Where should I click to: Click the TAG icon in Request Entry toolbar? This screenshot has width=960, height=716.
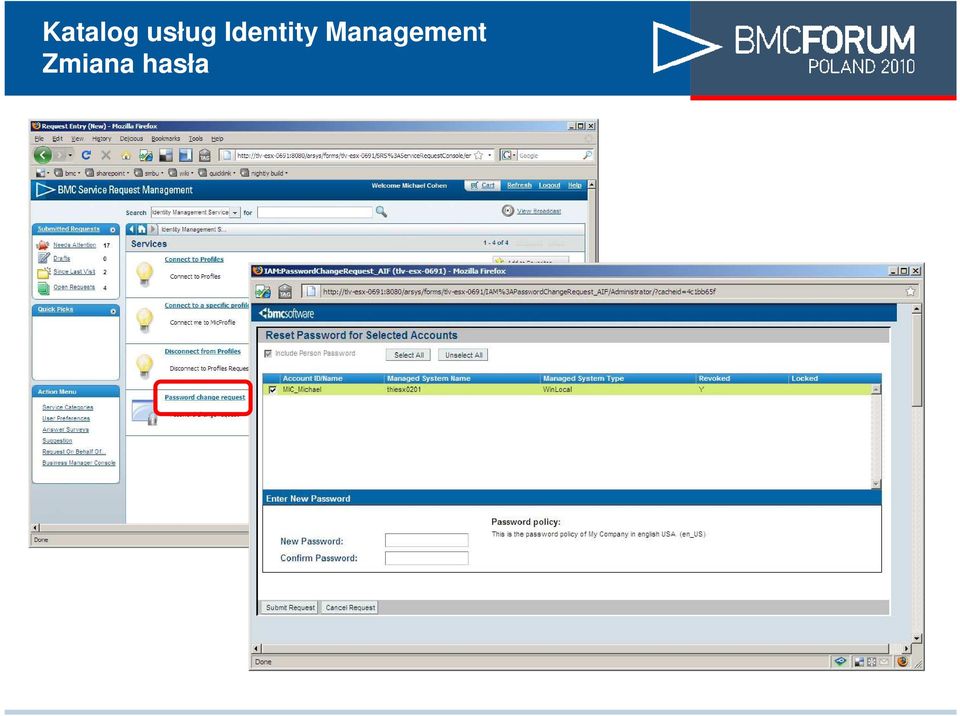click(205, 156)
